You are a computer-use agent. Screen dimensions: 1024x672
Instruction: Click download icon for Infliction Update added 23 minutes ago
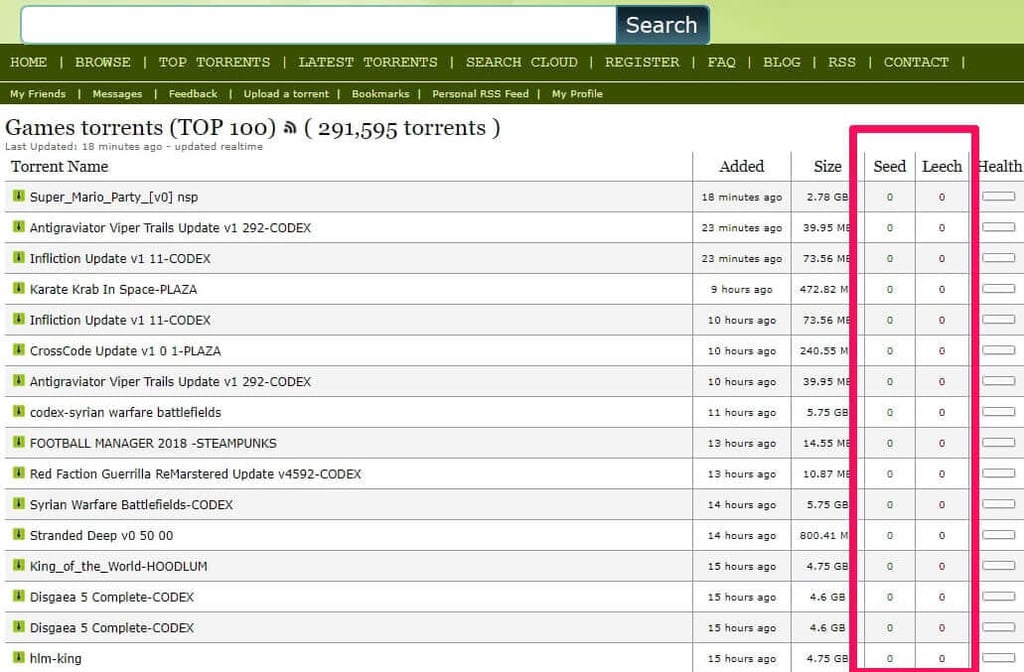[19, 257]
